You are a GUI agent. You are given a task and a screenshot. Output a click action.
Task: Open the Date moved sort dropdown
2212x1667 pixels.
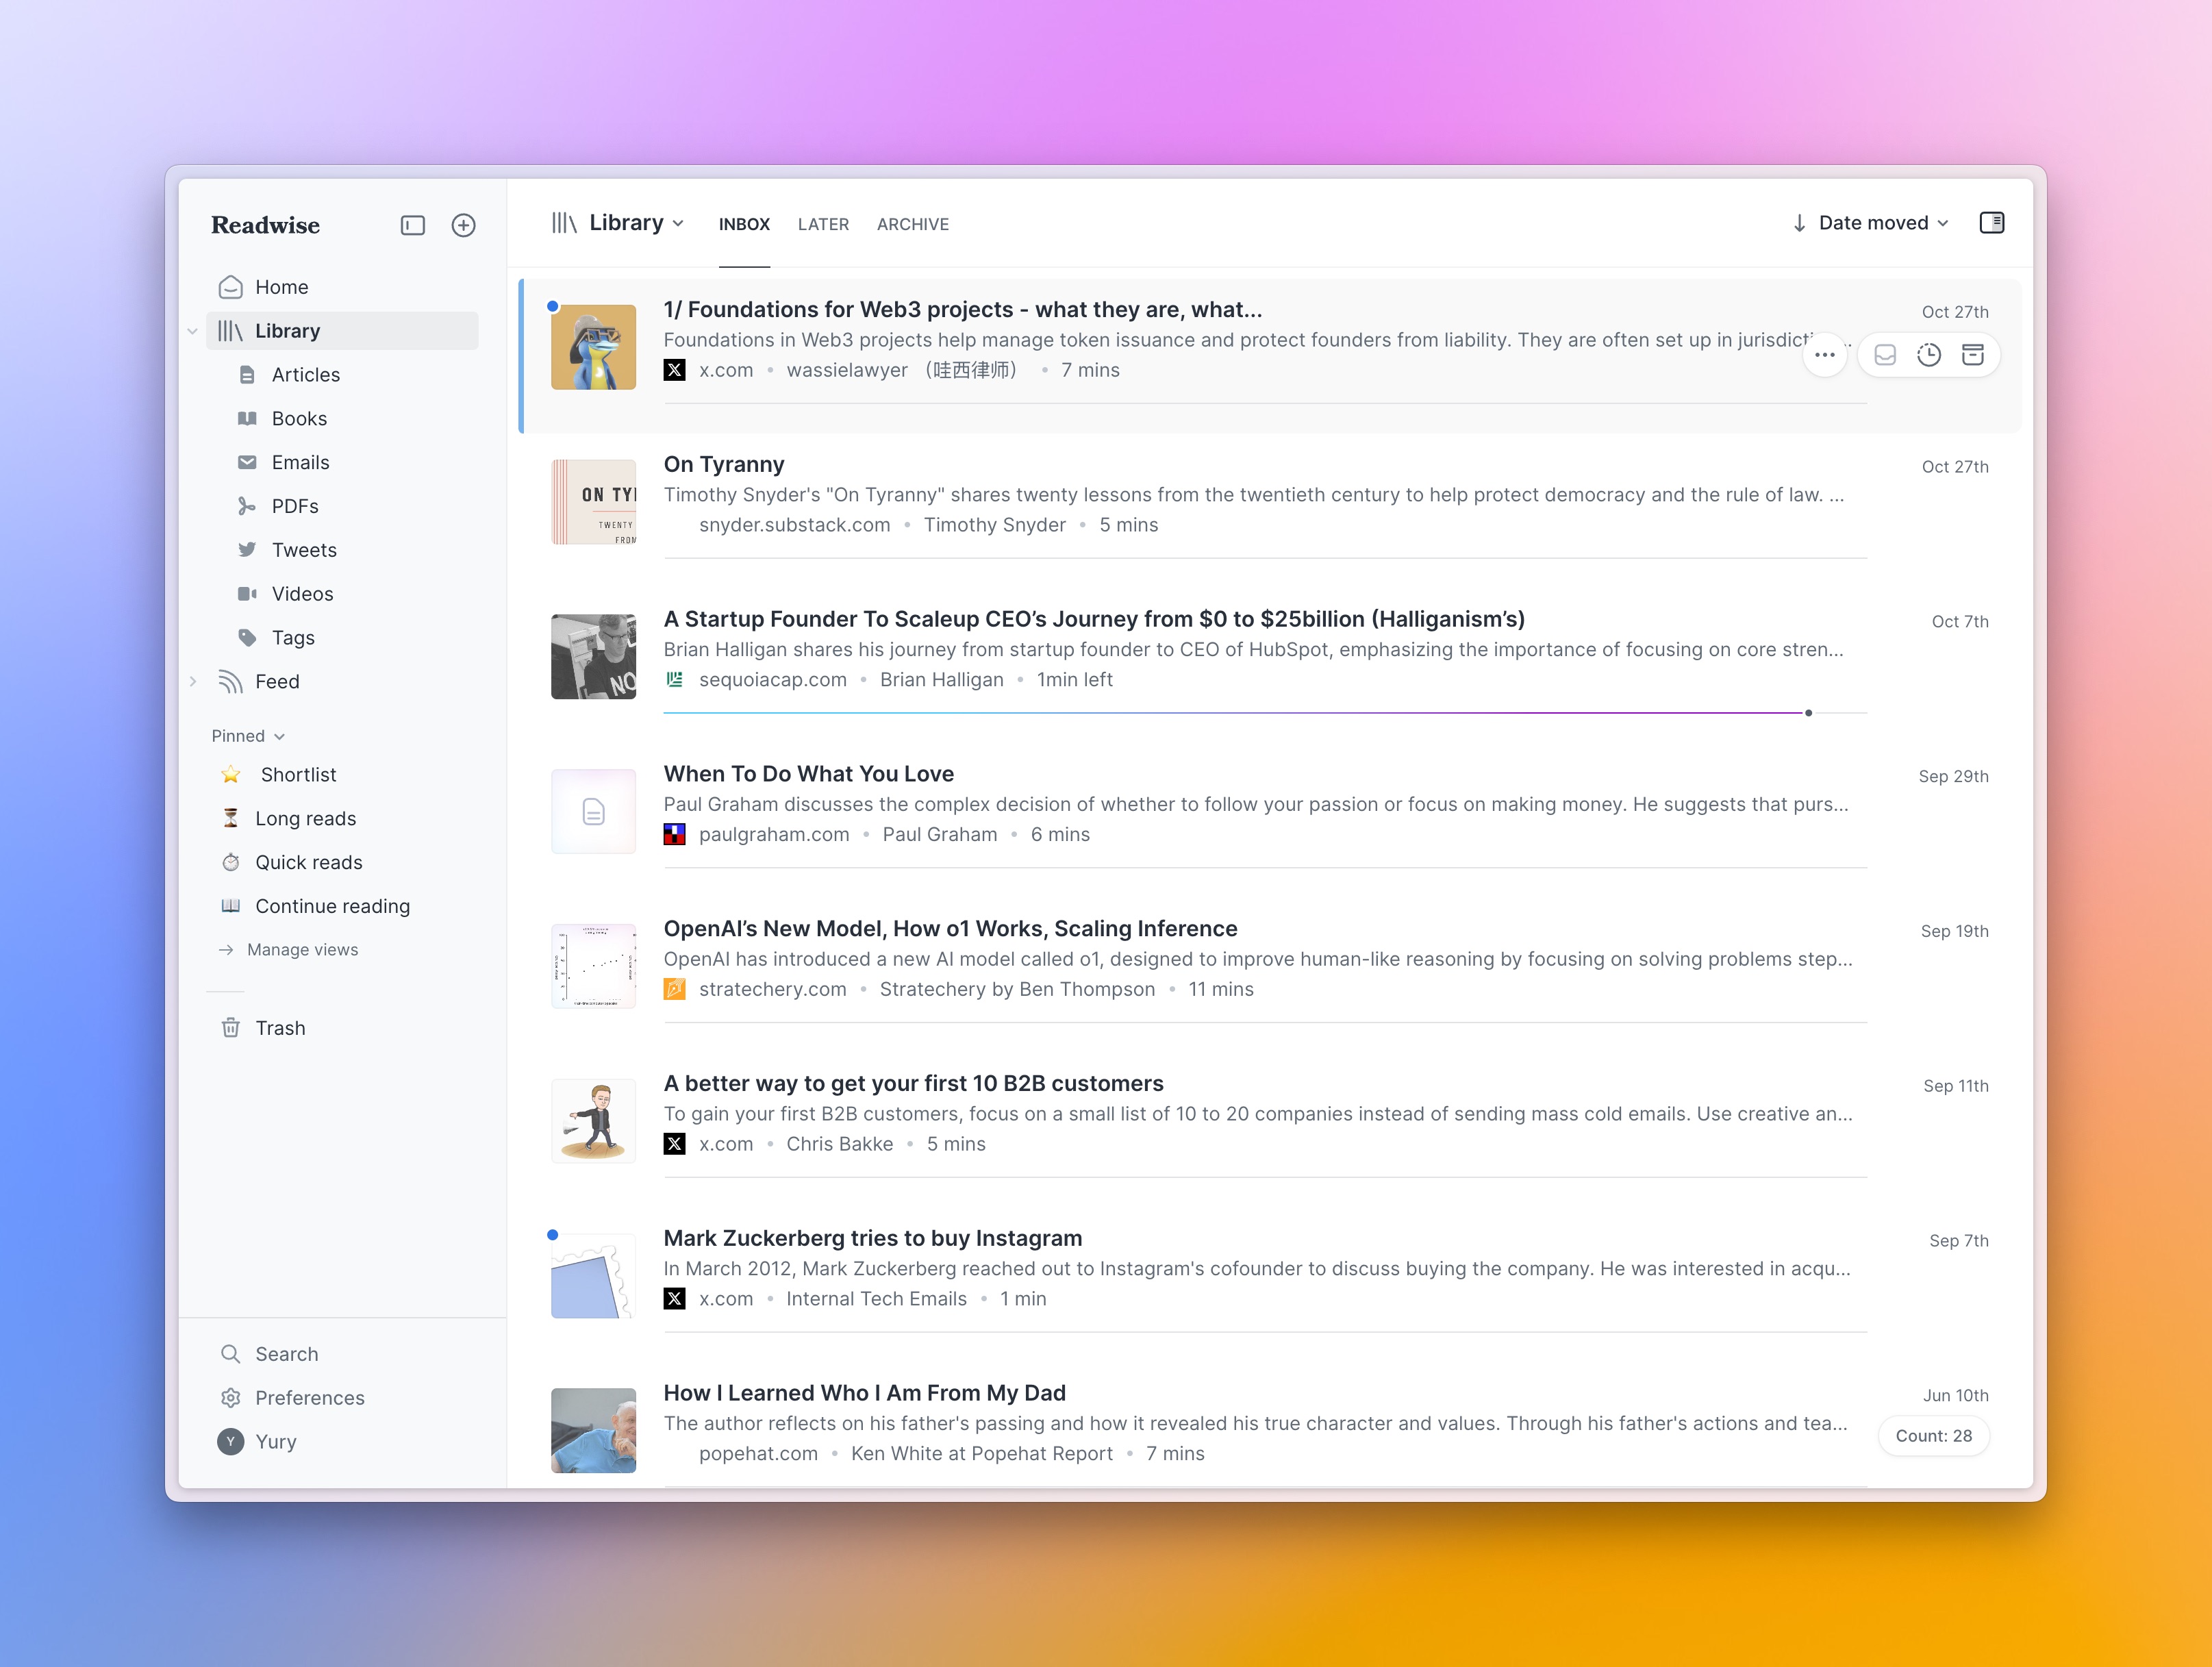[1872, 223]
